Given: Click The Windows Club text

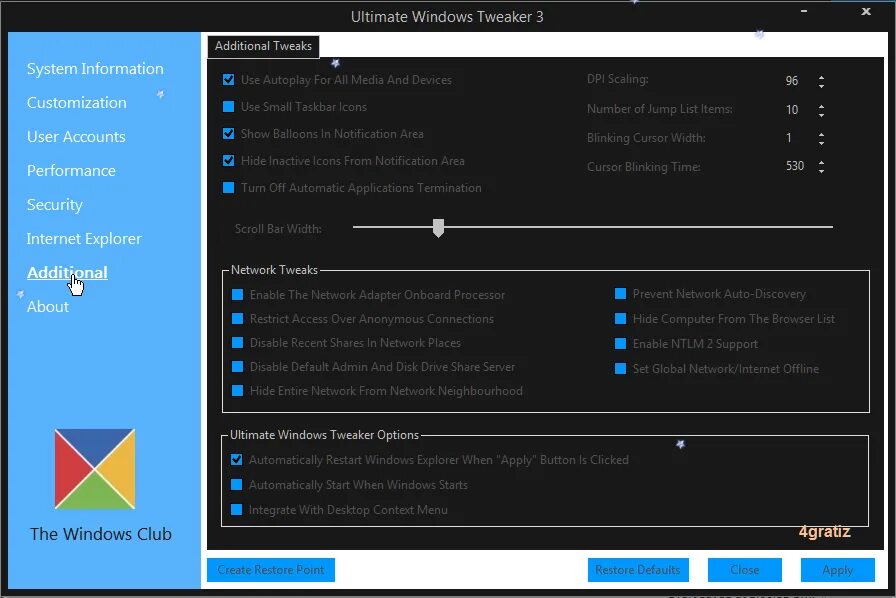Looking at the screenshot, I should tap(101, 534).
